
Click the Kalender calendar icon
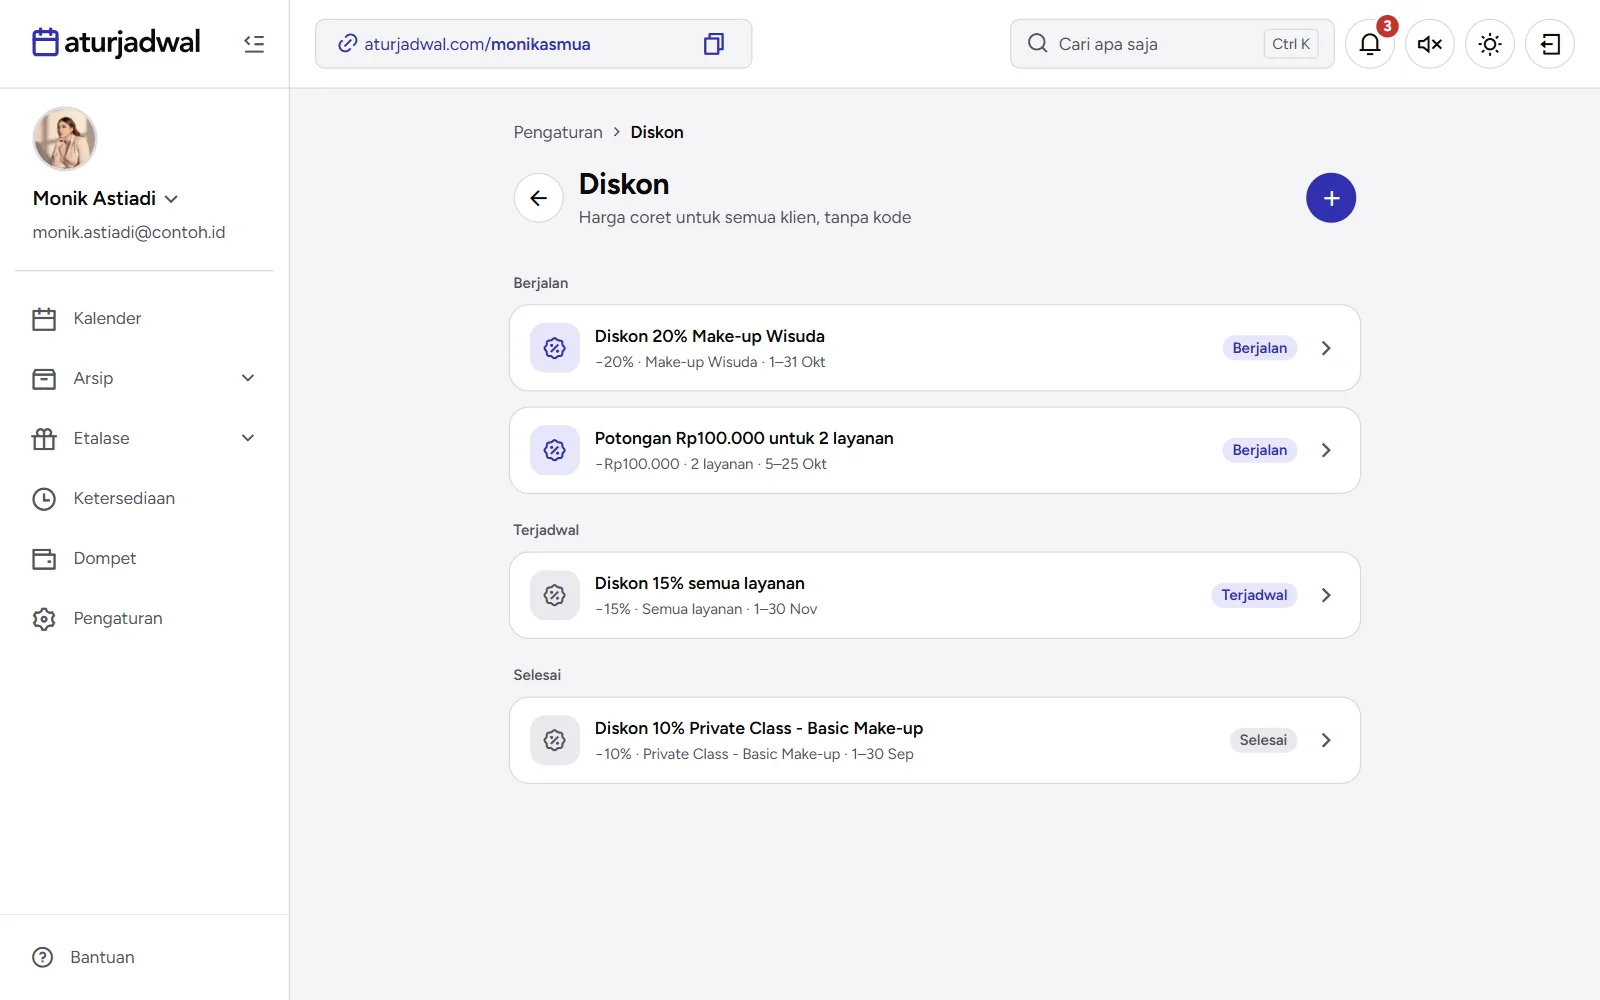click(44, 319)
